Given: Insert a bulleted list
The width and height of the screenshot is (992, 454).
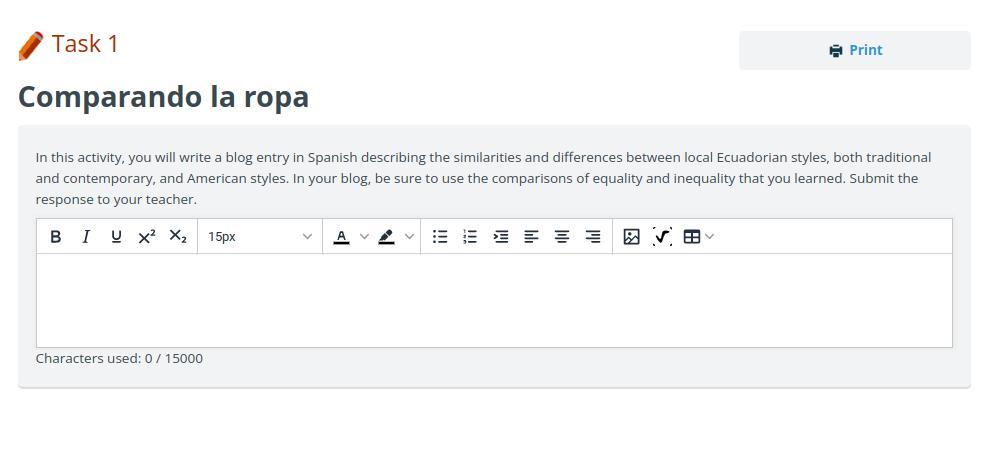Looking at the screenshot, I should 440,237.
